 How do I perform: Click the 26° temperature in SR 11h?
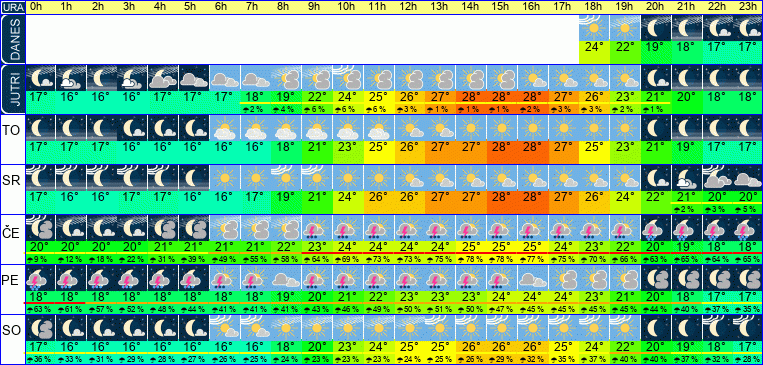click(379, 196)
